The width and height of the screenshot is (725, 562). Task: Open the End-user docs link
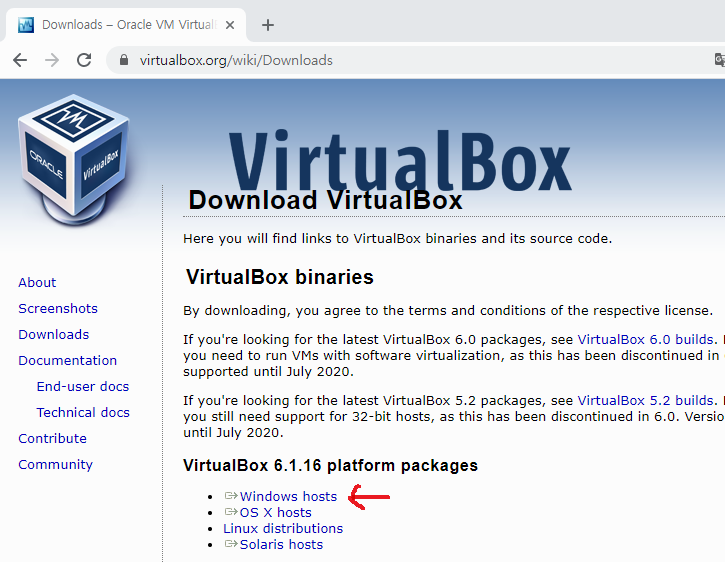83,386
